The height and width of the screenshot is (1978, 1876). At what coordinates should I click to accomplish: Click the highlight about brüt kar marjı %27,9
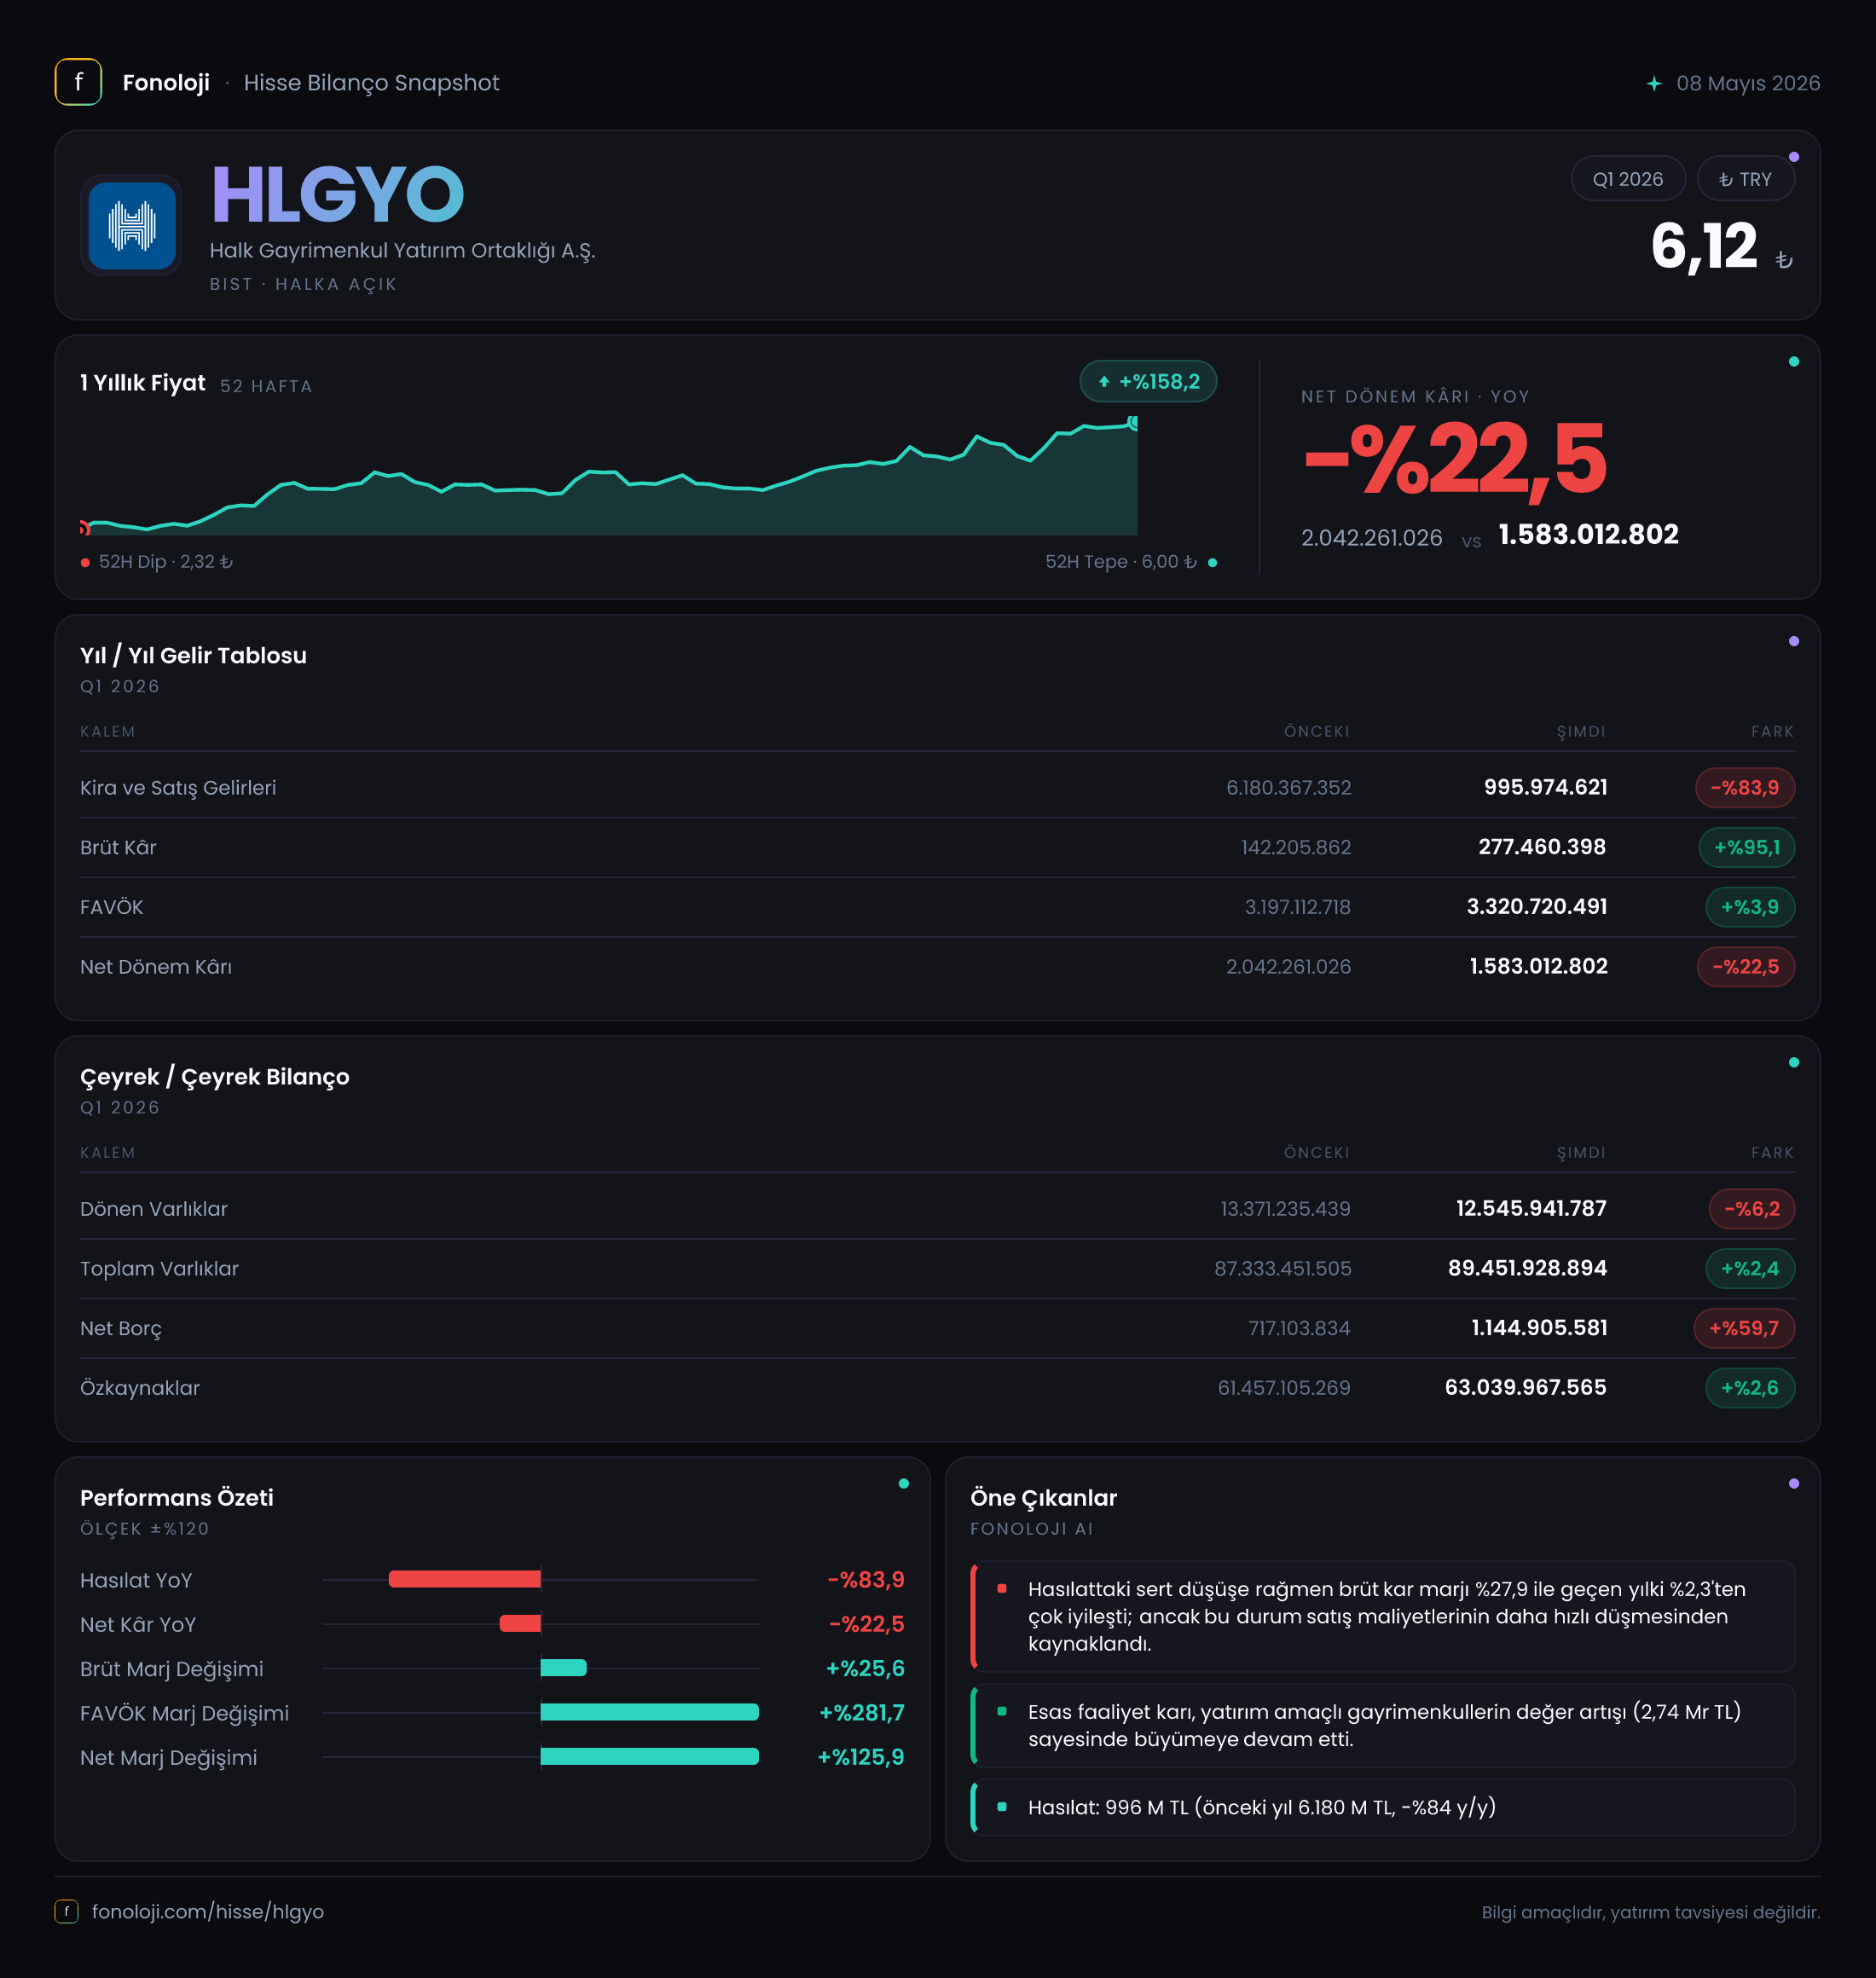pos(1383,1616)
